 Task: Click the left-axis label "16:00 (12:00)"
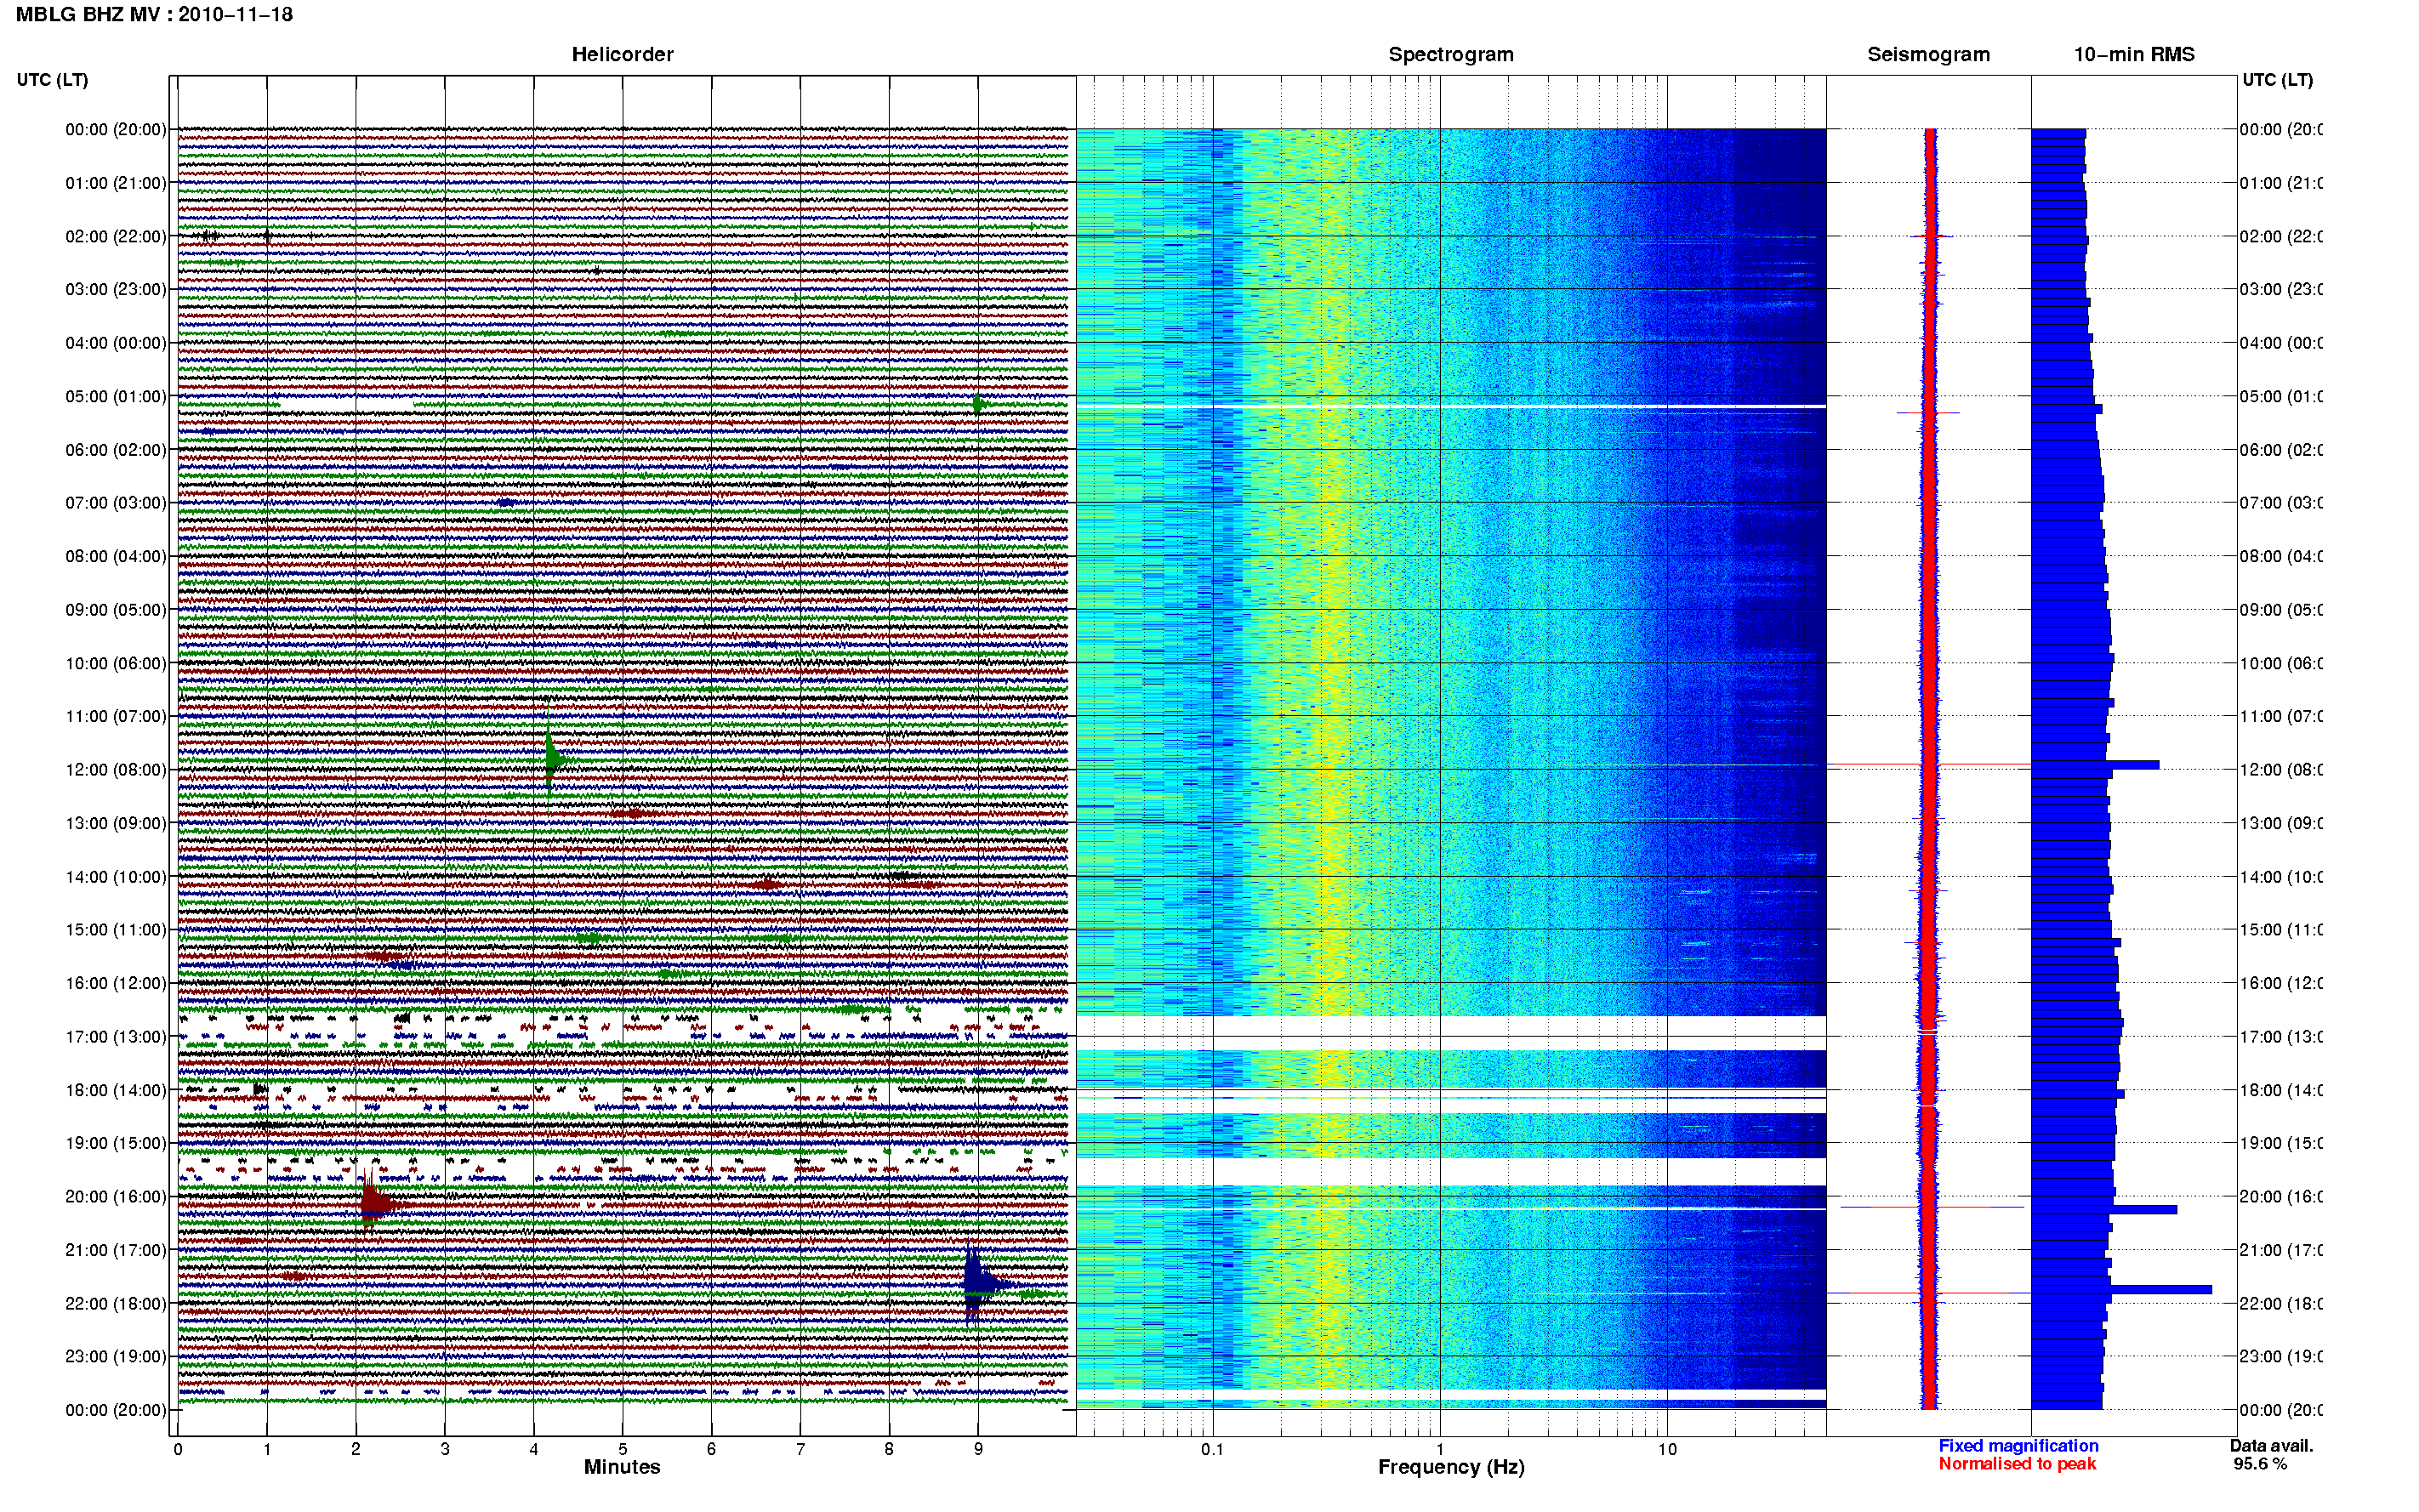click(x=116, y=983)
